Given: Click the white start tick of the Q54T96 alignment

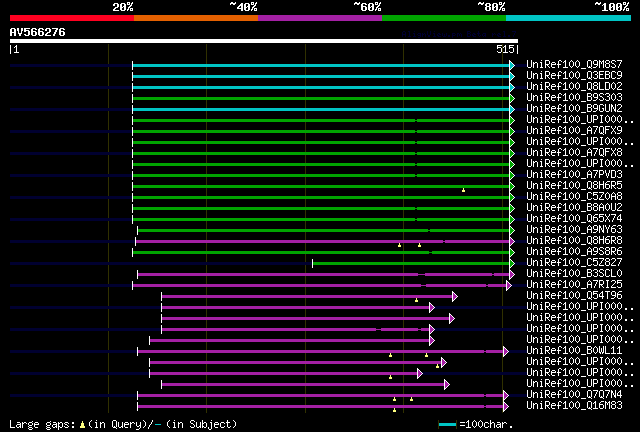Looking at the screenshot, I should coord(162,297).
